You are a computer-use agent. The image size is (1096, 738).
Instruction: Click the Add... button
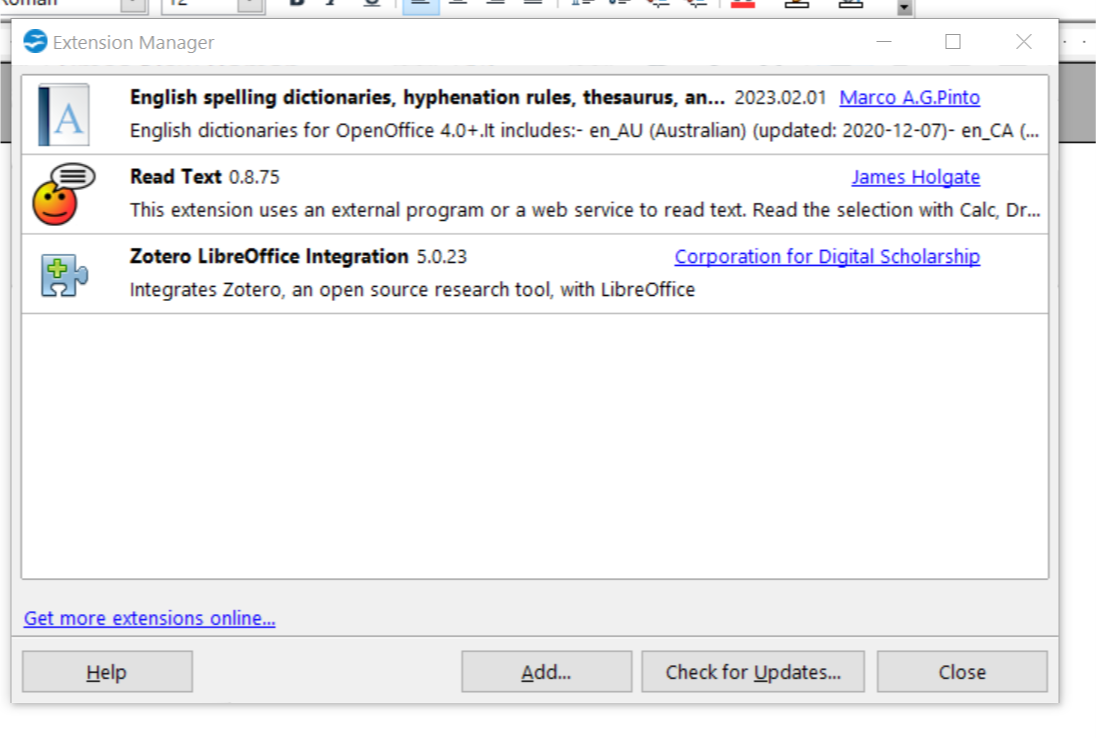(x=547, y=672)
